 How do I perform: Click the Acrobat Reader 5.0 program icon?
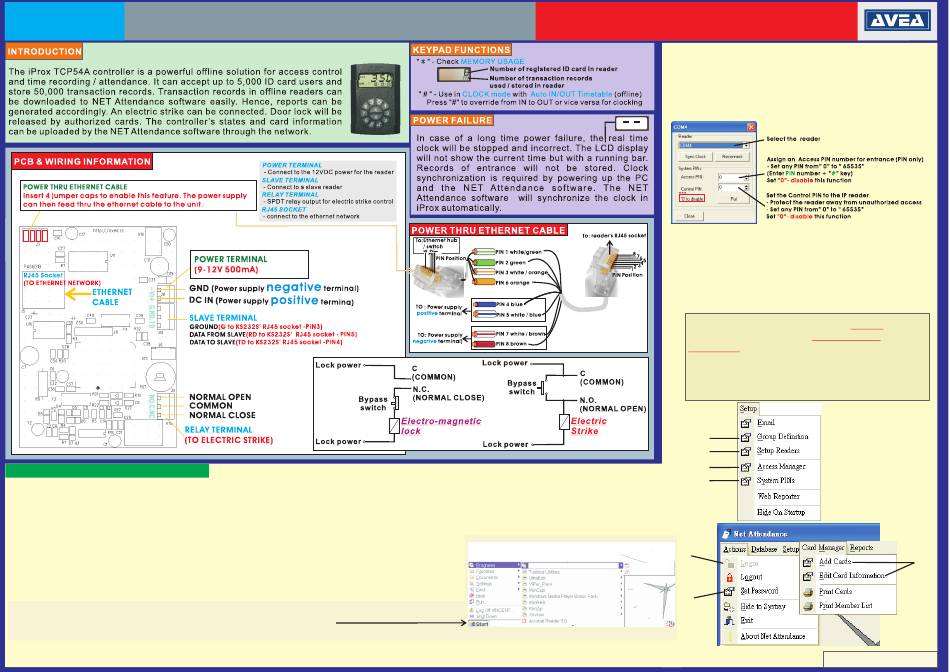point(525,621)
